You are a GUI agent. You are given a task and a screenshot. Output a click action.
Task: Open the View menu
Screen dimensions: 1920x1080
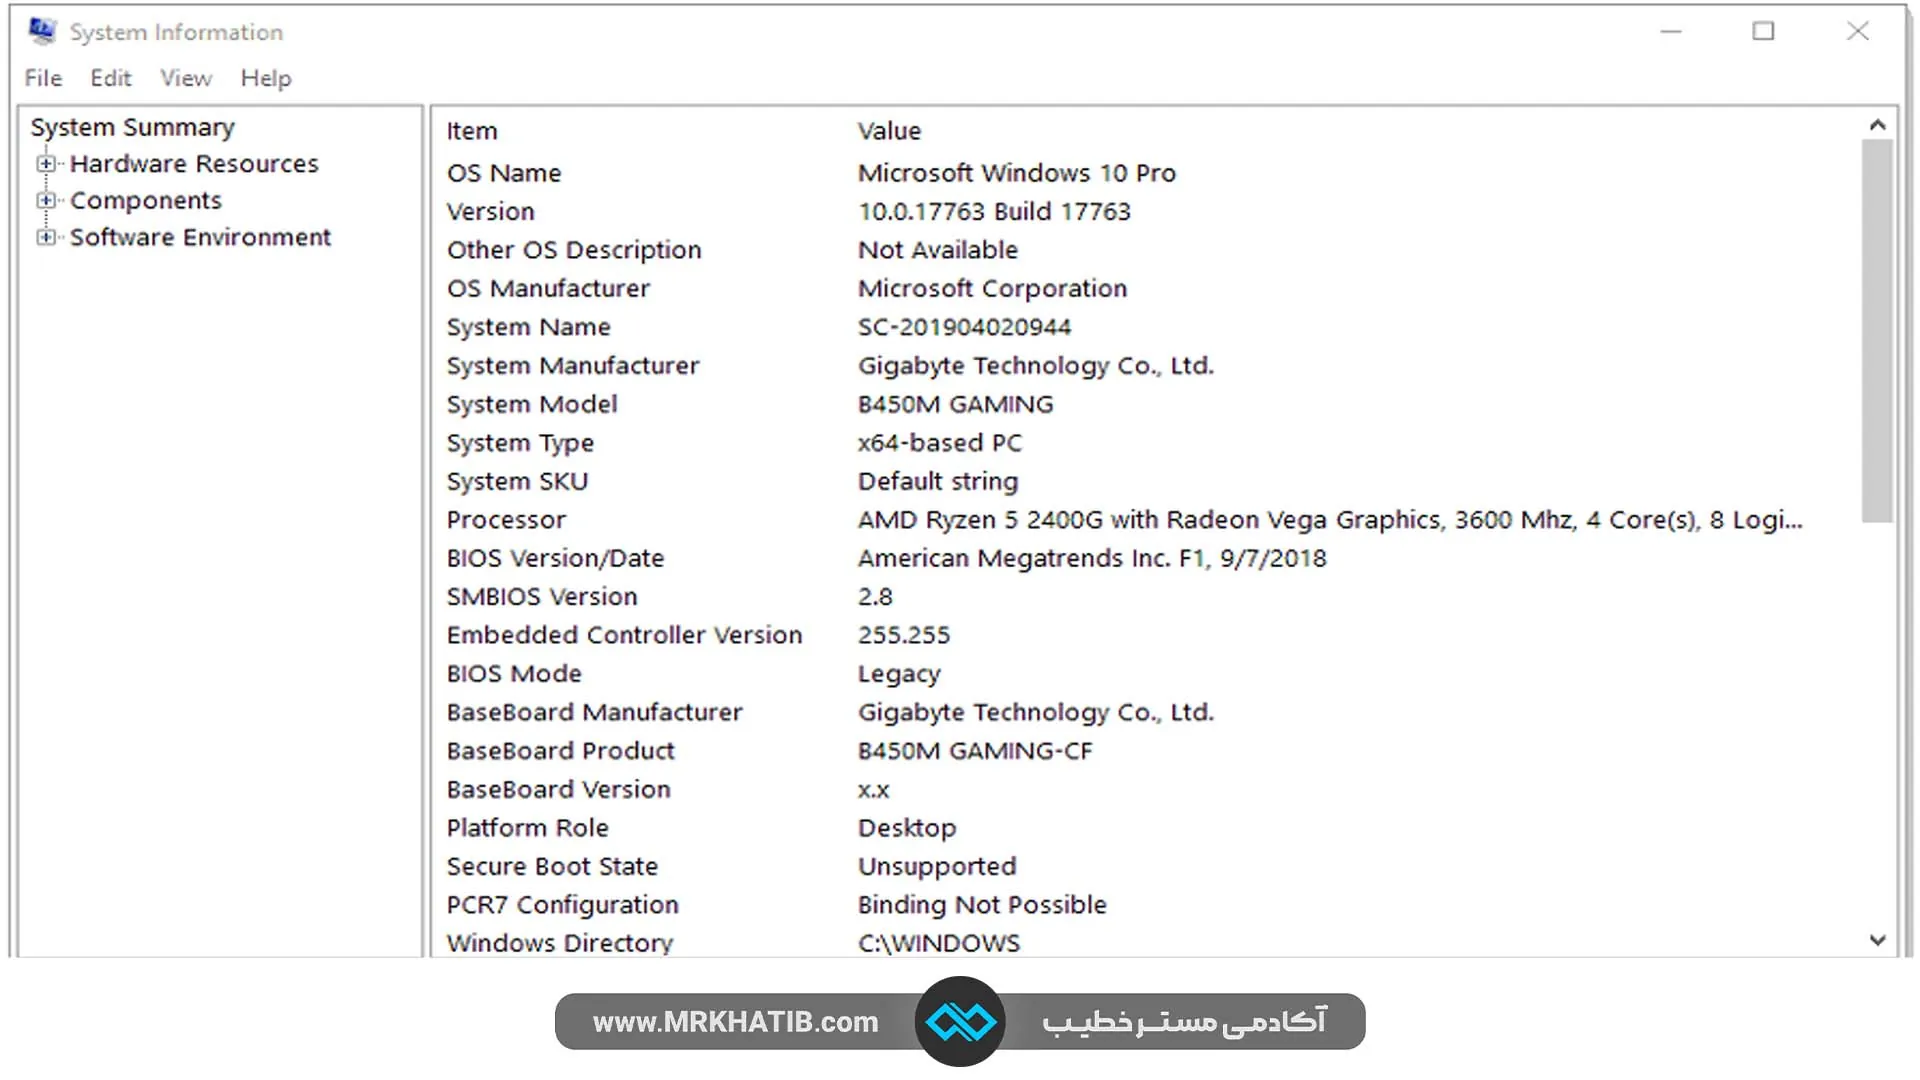point(185,77)
